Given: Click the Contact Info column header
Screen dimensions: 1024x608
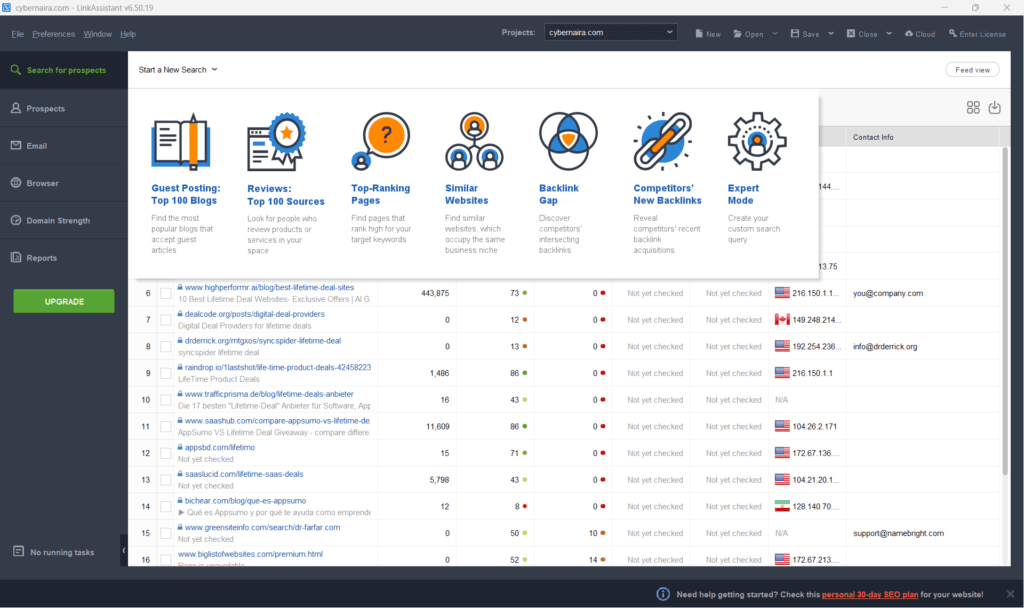Looking at the screenshot, I should tap(922, 137).
